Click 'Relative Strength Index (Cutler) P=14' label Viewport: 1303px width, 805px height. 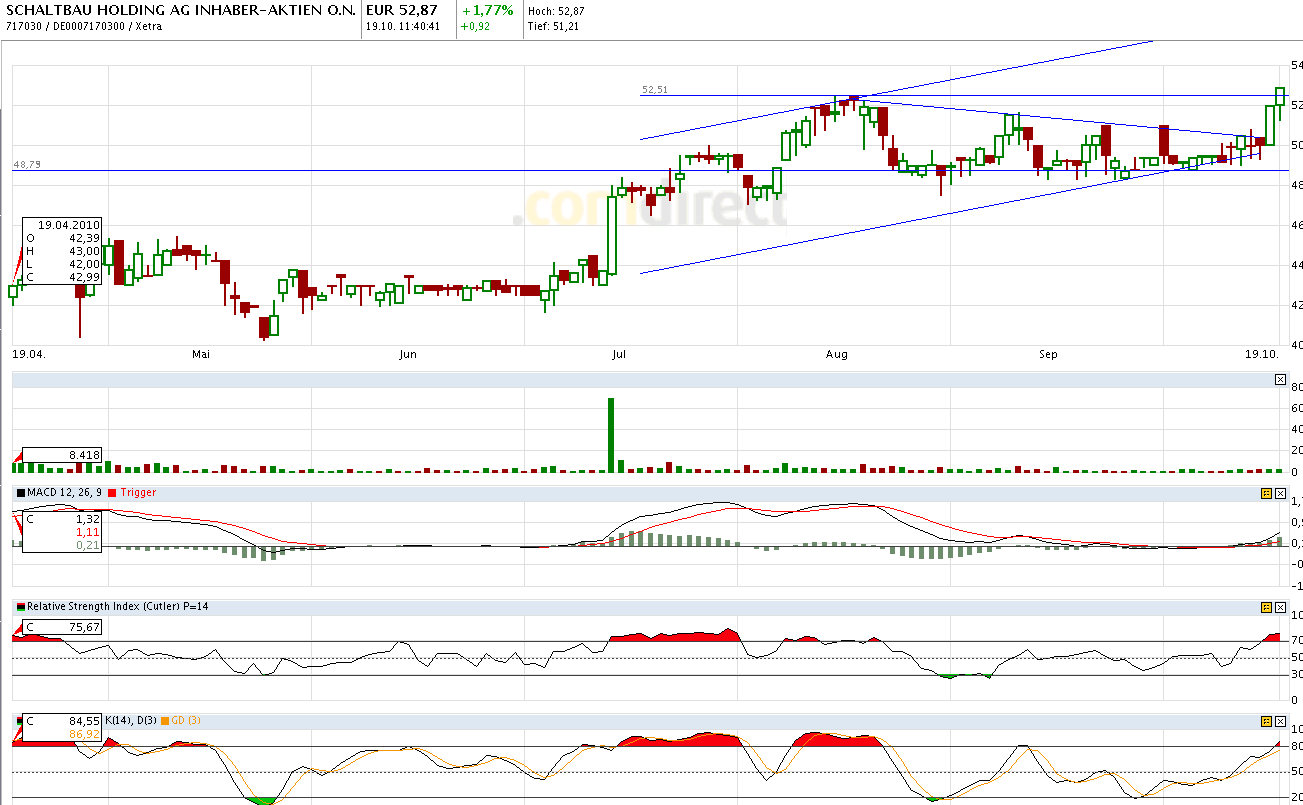click(120, 607)
